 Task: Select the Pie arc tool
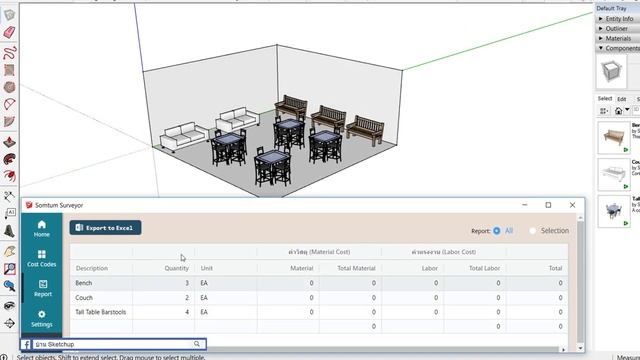point(9,122)
